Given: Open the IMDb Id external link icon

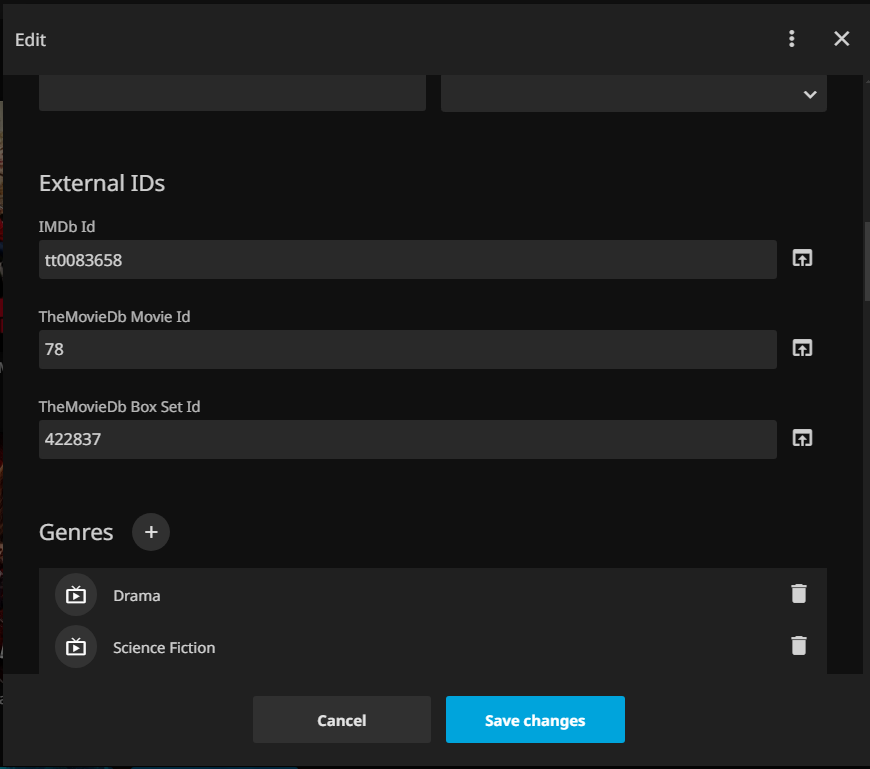Looking at the screenshot, I should click(802, 258).
